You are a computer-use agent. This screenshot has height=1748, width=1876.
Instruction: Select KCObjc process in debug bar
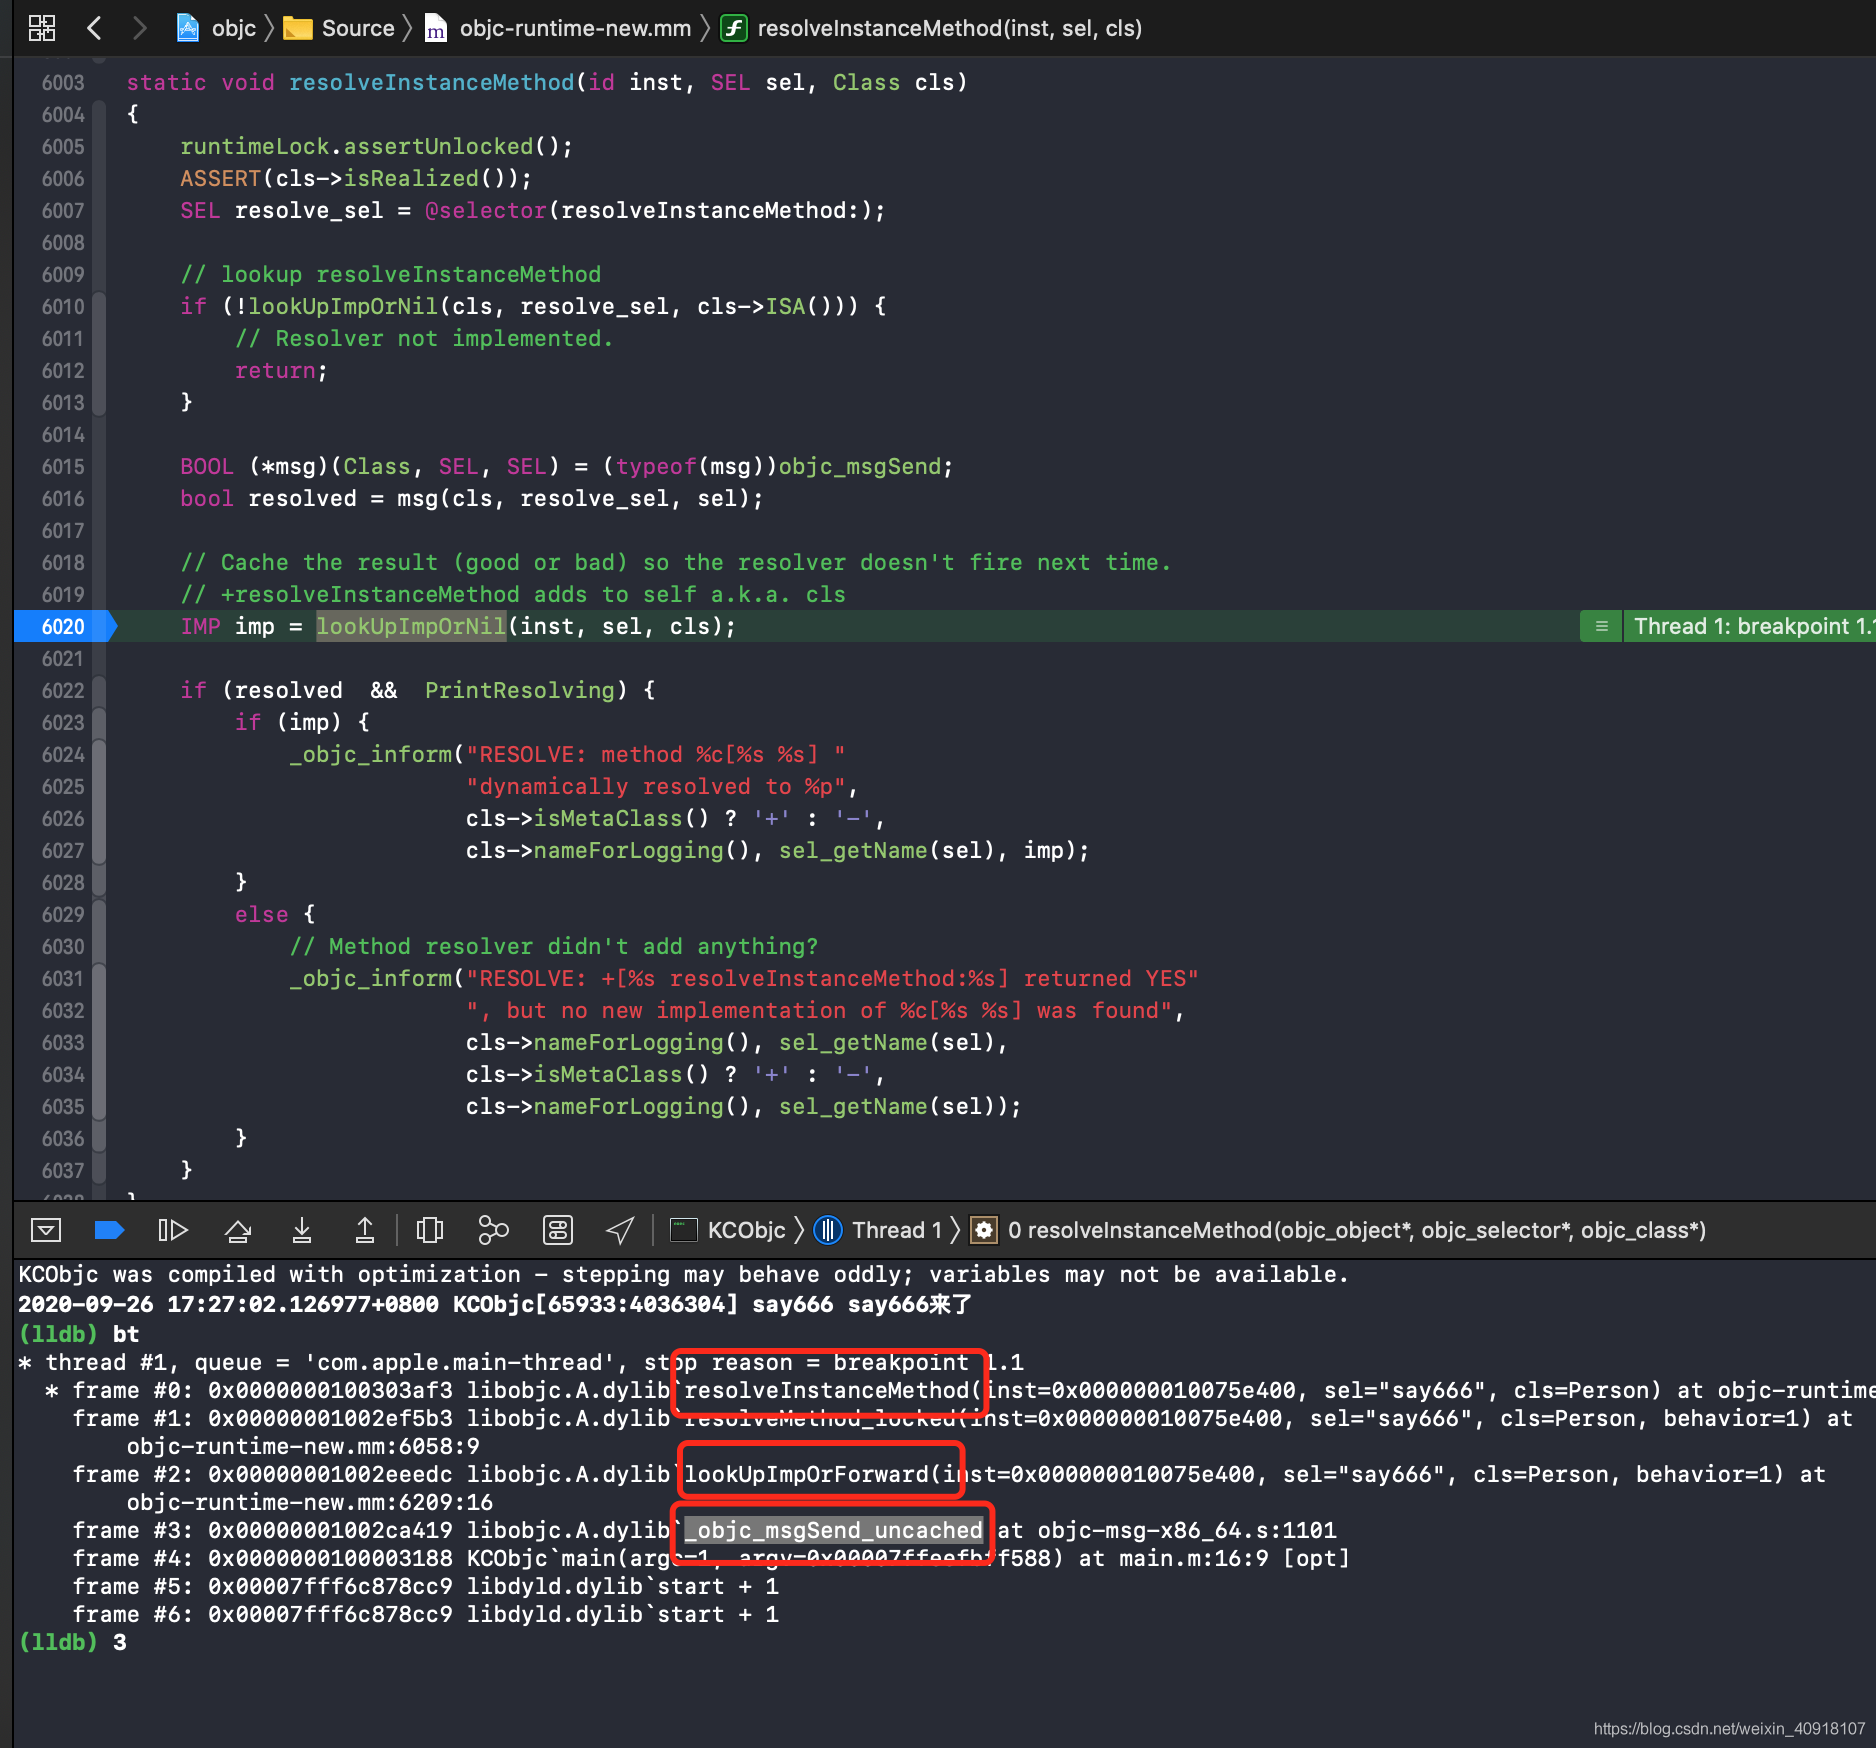(728, 1230)
